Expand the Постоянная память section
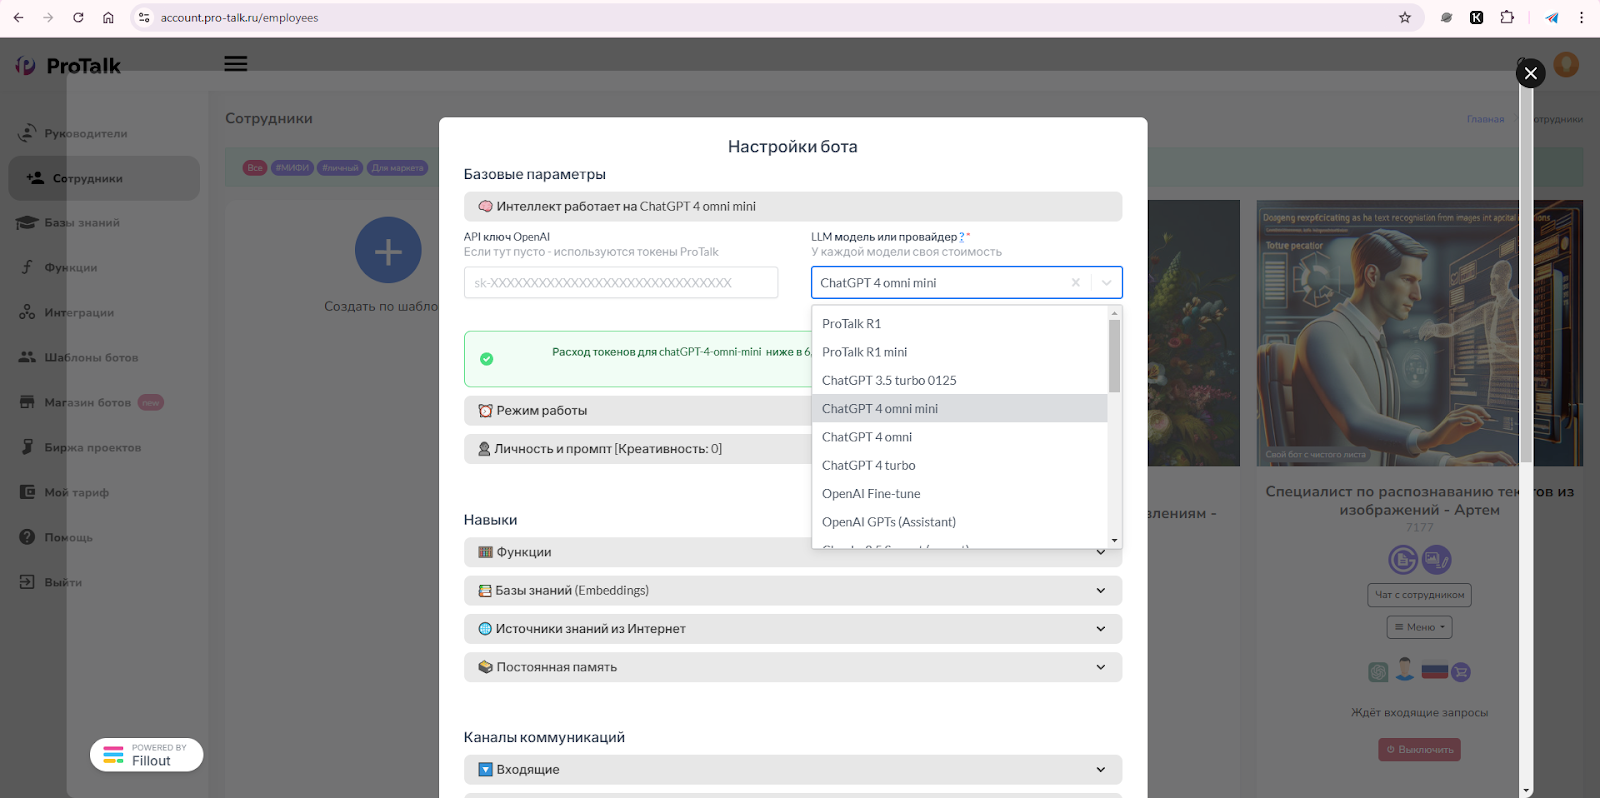1600x798 pixels. (792, 667)
